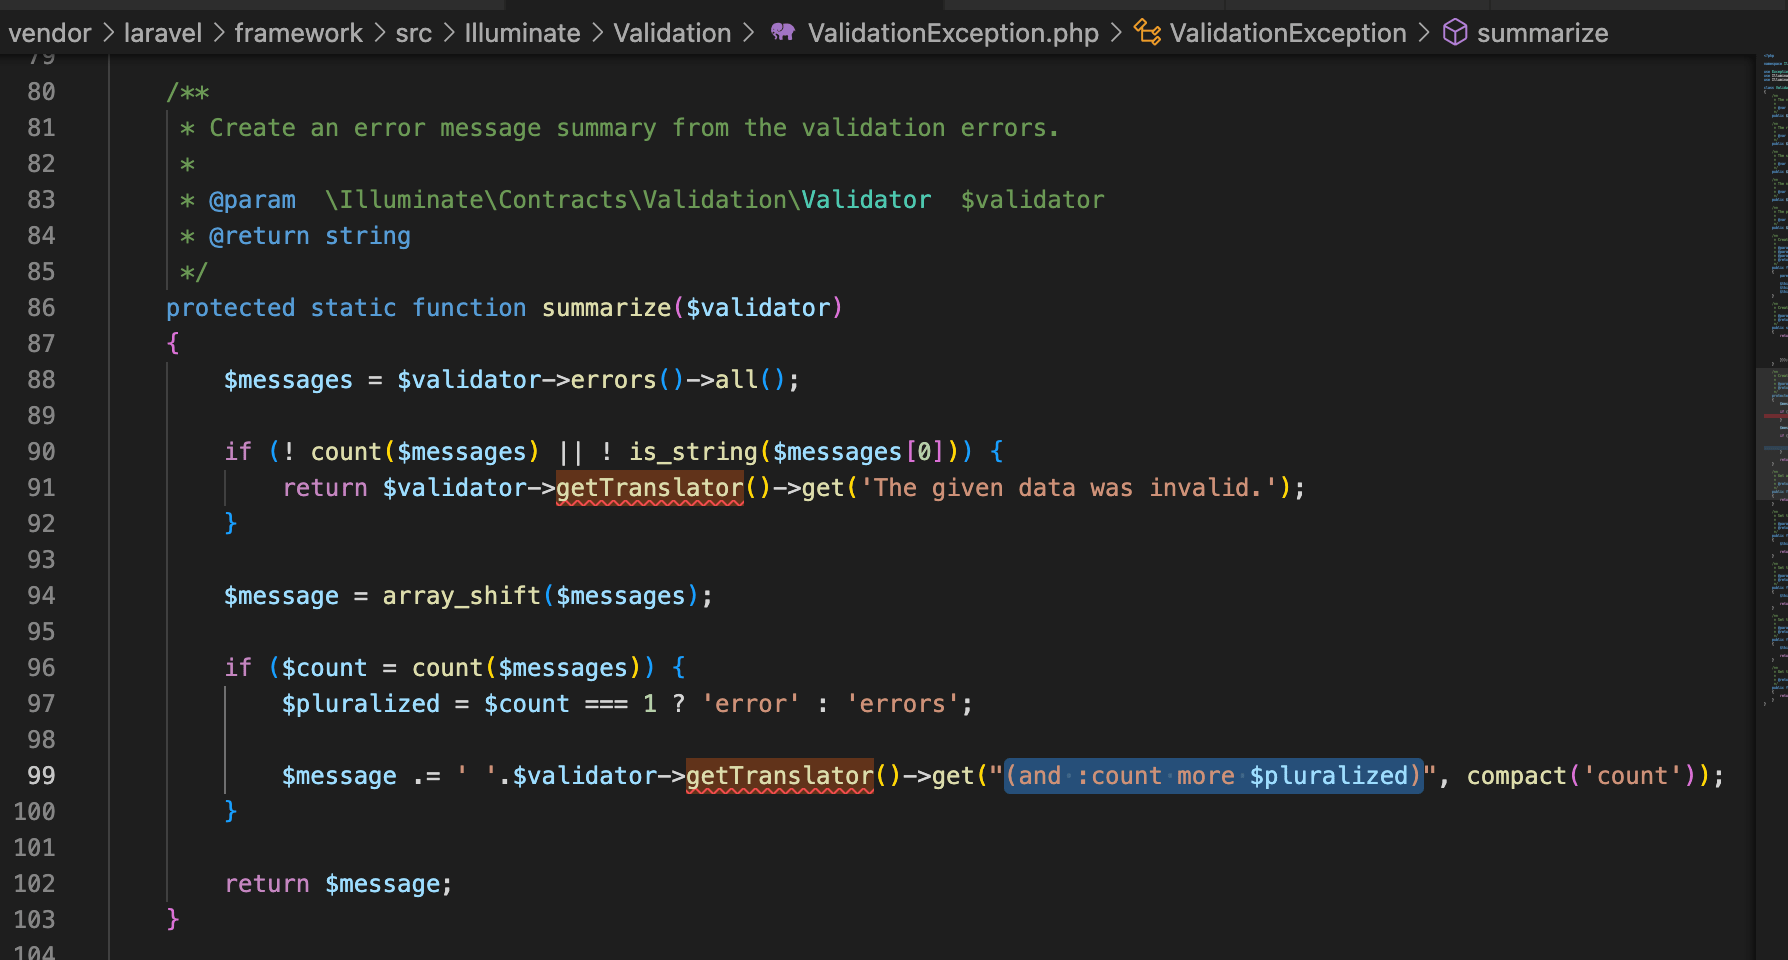The width and height of the screenshot is (1788, 960).
Task: Click the 'src' breadcrumb segment
Action: tap(413, 33)
